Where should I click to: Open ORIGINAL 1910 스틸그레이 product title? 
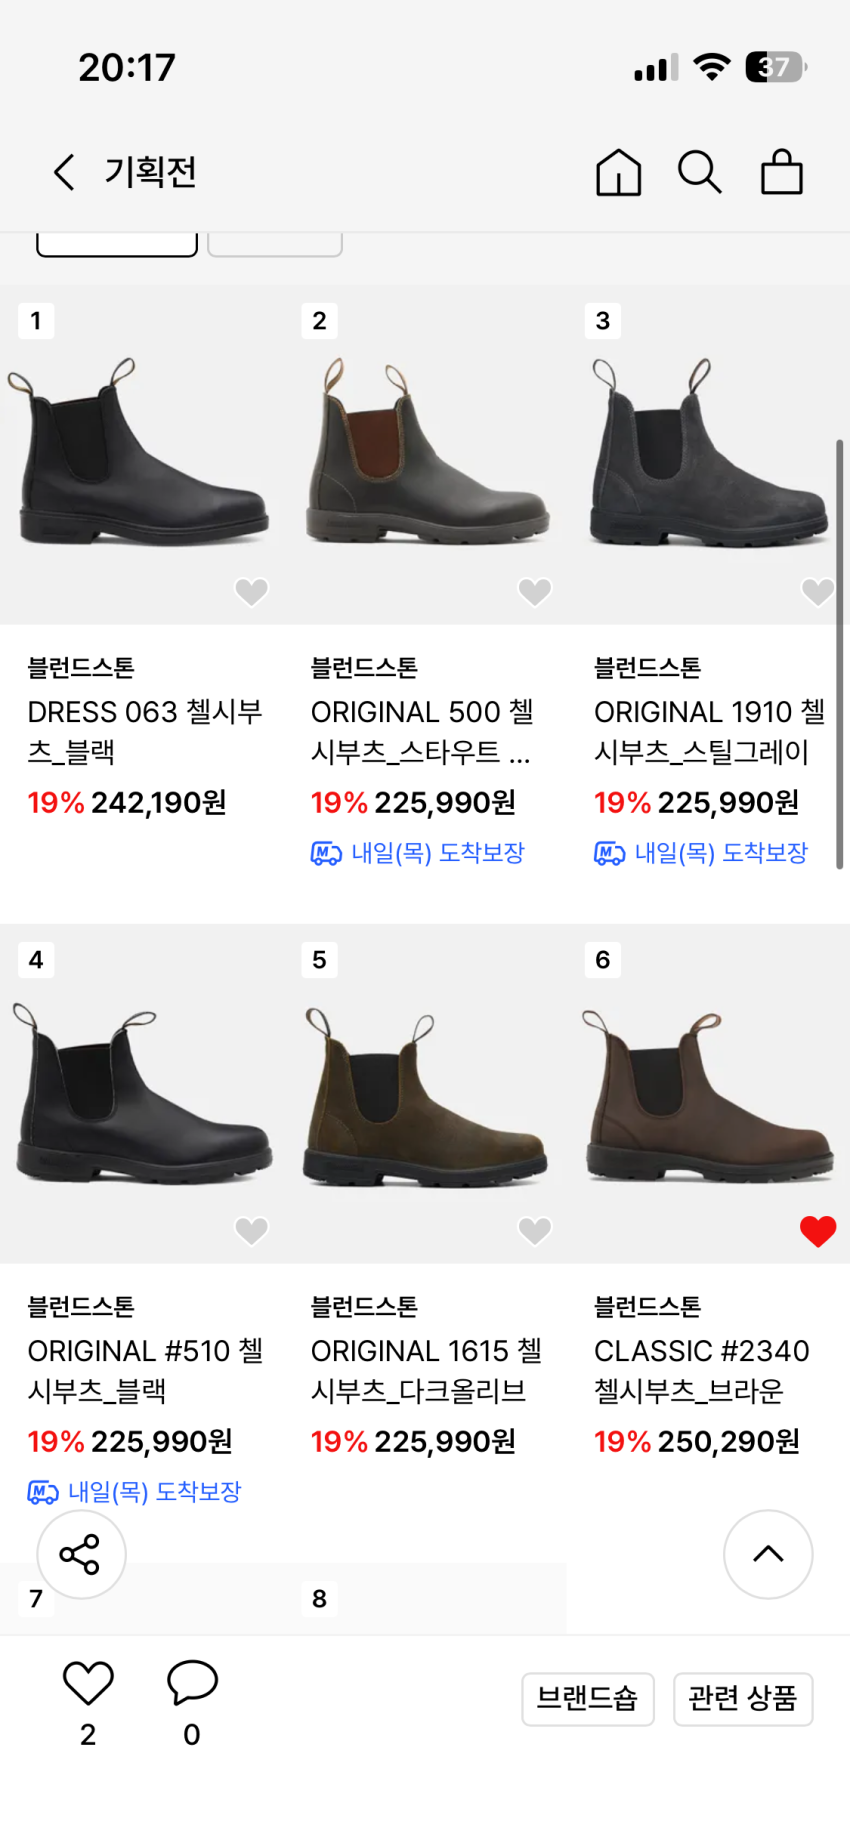(709, 732)
